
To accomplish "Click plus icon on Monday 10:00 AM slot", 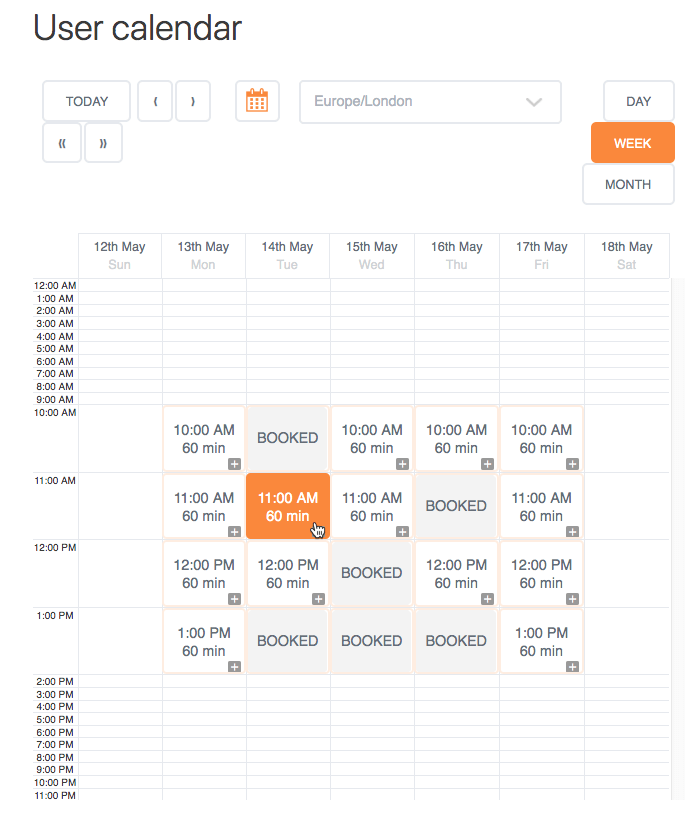I will [x=234, y=464].
